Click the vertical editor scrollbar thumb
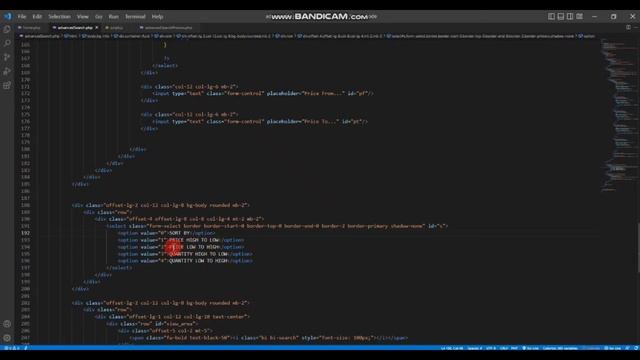This screenshot has width=640, height=360. pos(638,247)
